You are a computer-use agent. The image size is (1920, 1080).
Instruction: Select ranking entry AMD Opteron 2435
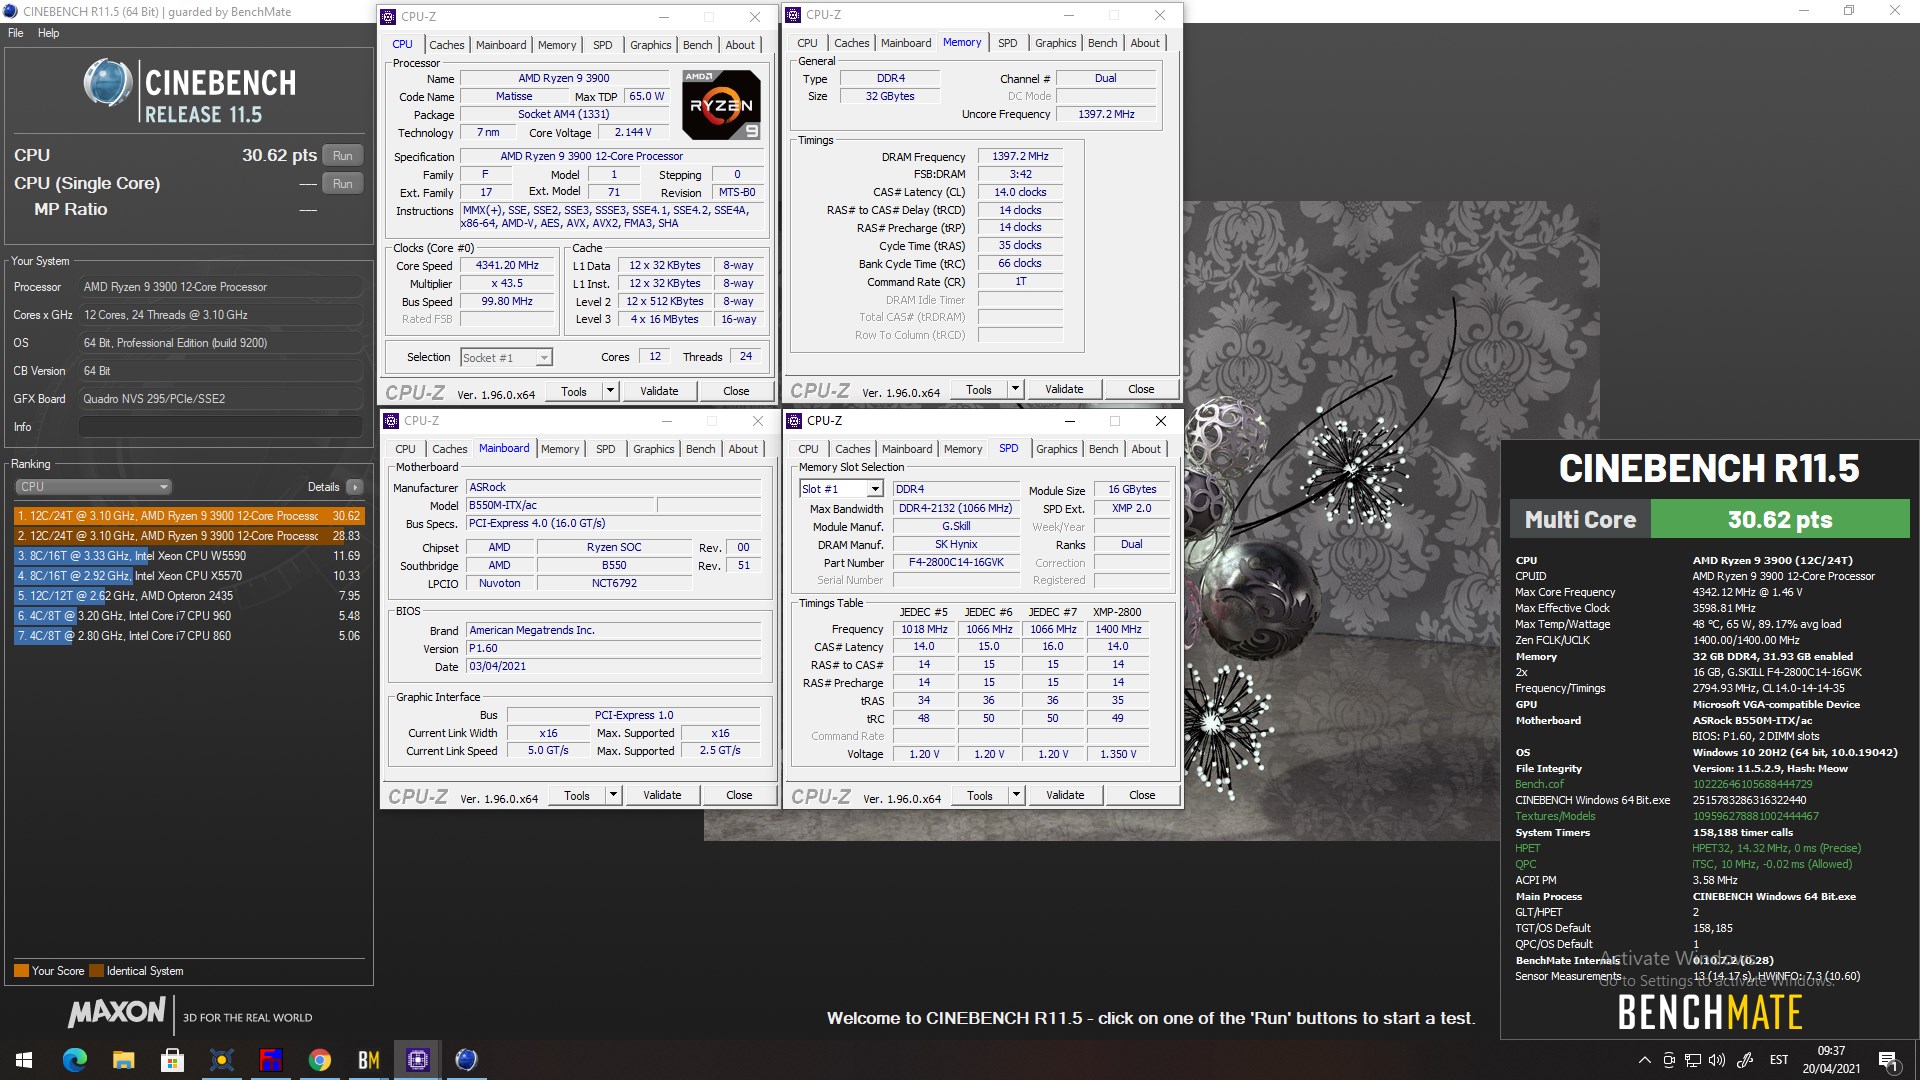coord(189,596)
